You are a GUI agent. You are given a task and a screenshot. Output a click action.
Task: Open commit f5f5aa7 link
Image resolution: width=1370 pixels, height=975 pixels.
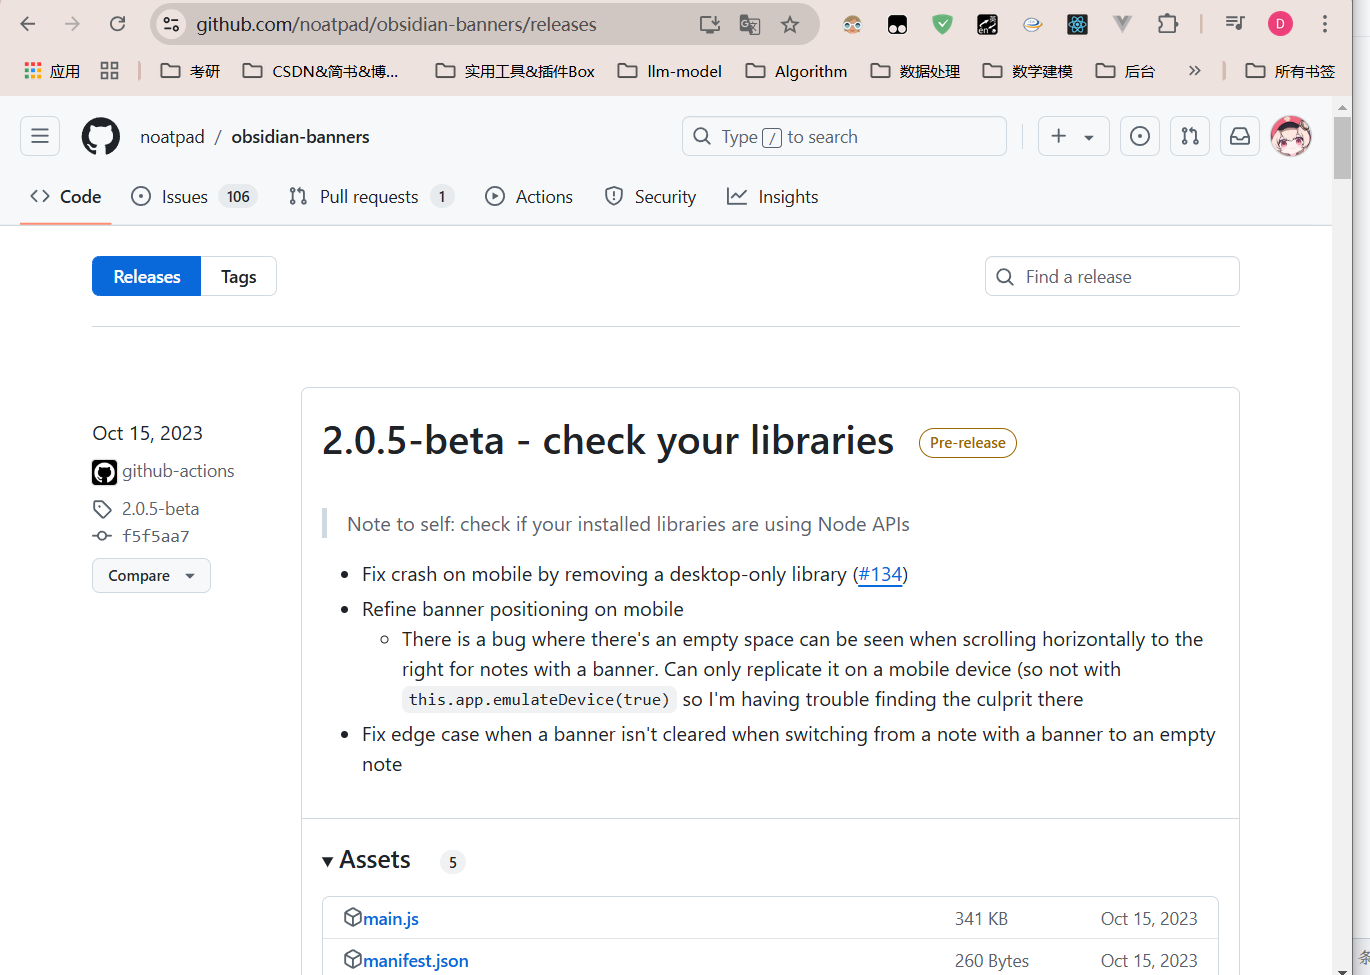pos(155,536)
